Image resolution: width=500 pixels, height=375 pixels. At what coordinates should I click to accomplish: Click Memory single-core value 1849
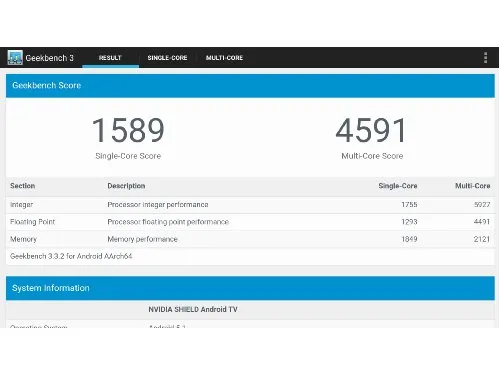(x=409, y=239)
